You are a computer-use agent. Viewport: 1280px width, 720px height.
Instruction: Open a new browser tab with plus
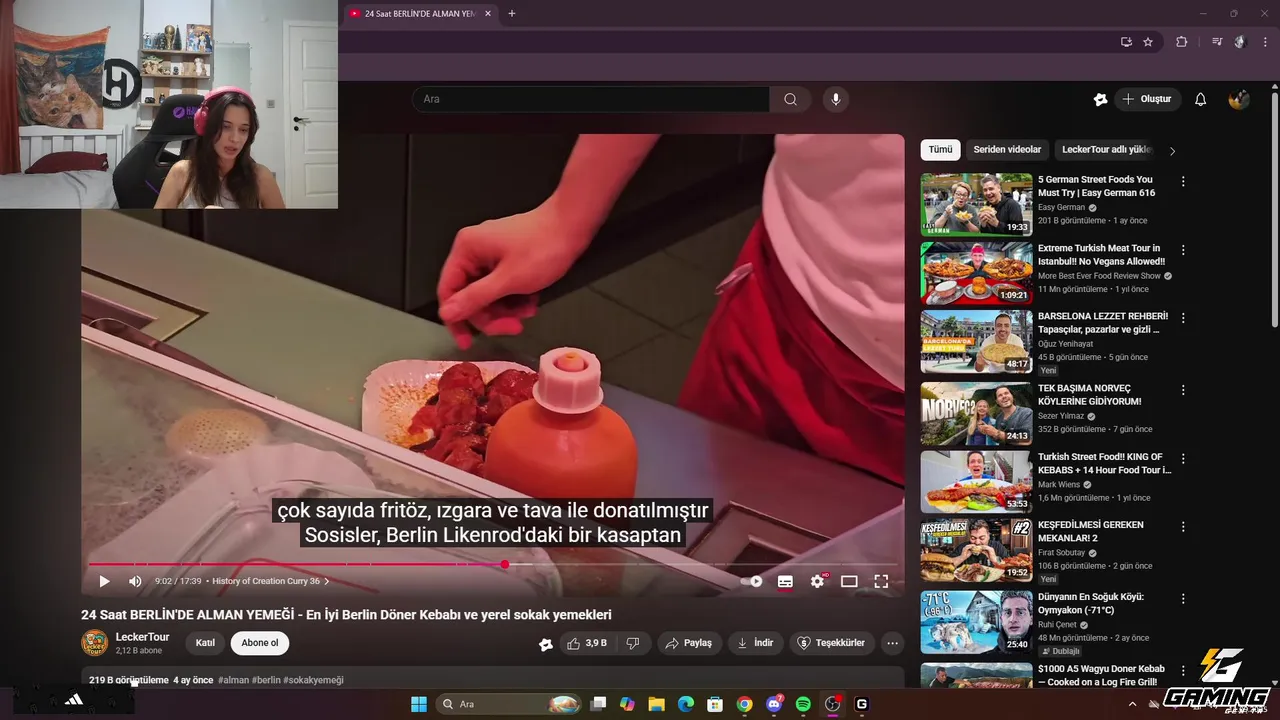[x=512, y=14]
